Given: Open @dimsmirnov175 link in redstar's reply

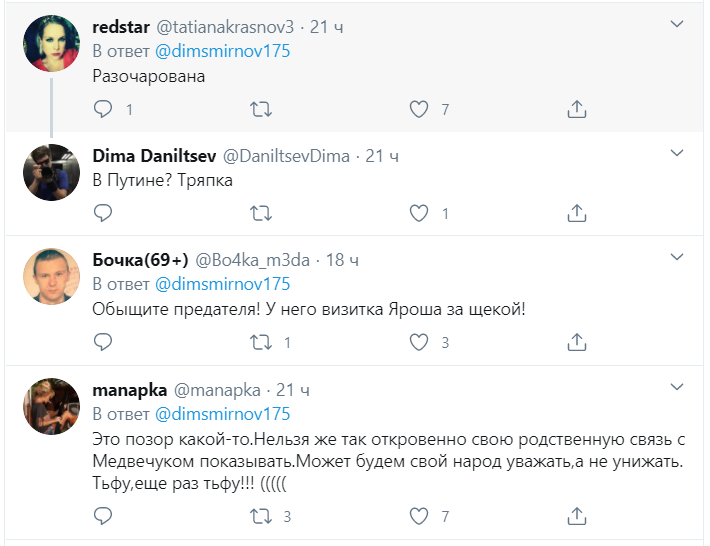Looking at the screenshot, I should pyautogui.click(x=221, y=51).
